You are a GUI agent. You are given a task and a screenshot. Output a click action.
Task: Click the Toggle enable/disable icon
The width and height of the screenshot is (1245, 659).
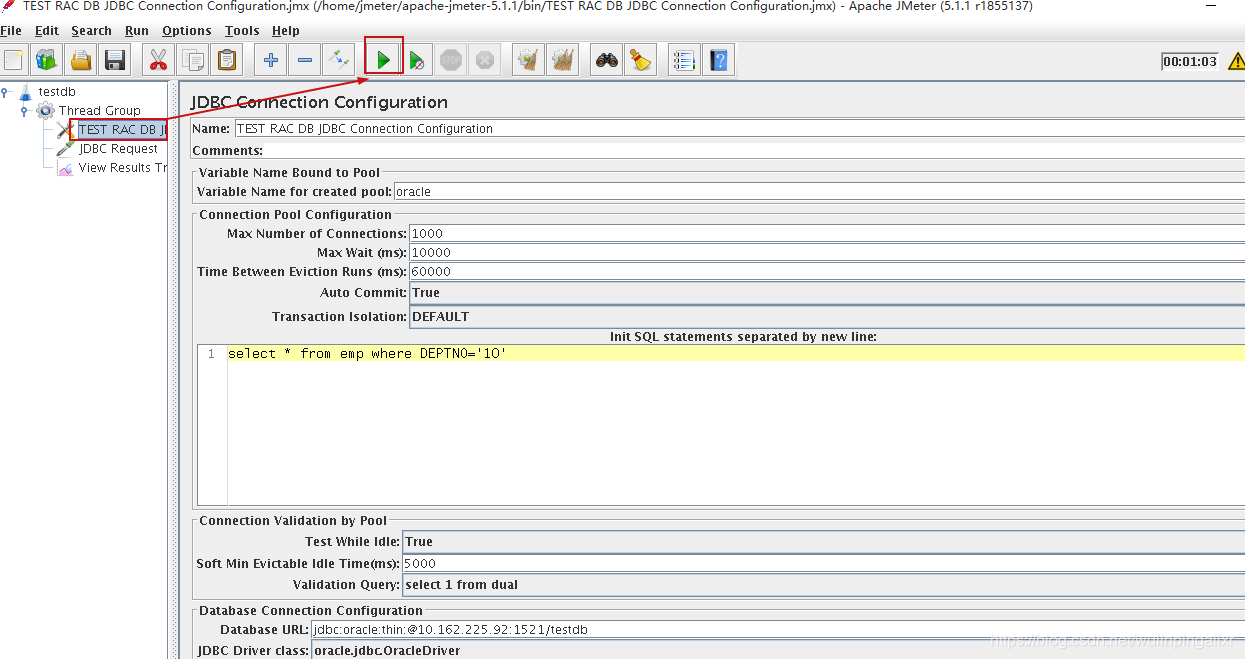click(x=339, y=60)
